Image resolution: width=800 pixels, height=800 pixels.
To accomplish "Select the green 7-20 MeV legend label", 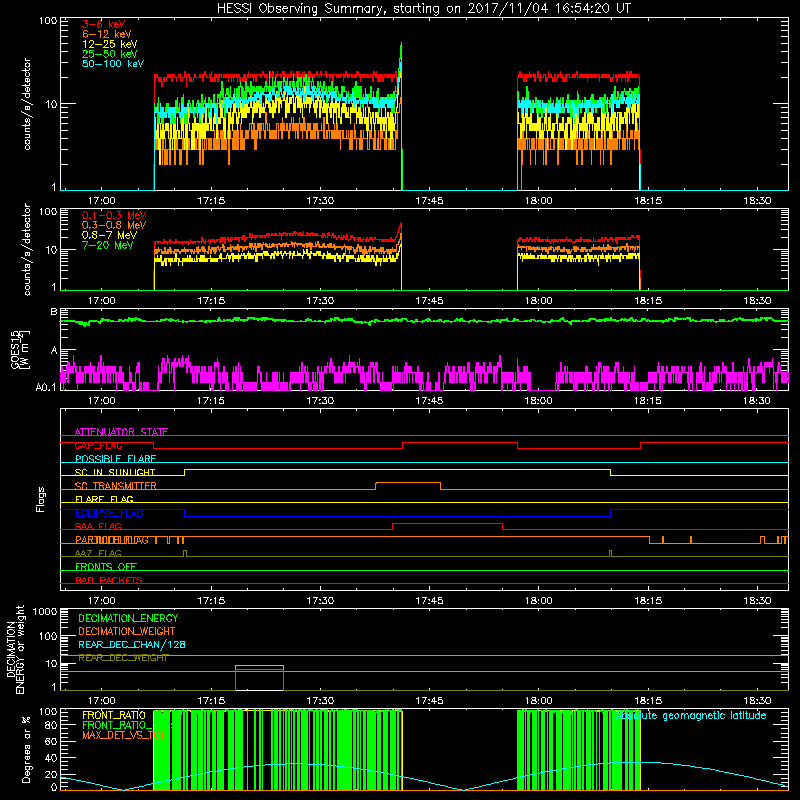I will pos(108,245).
